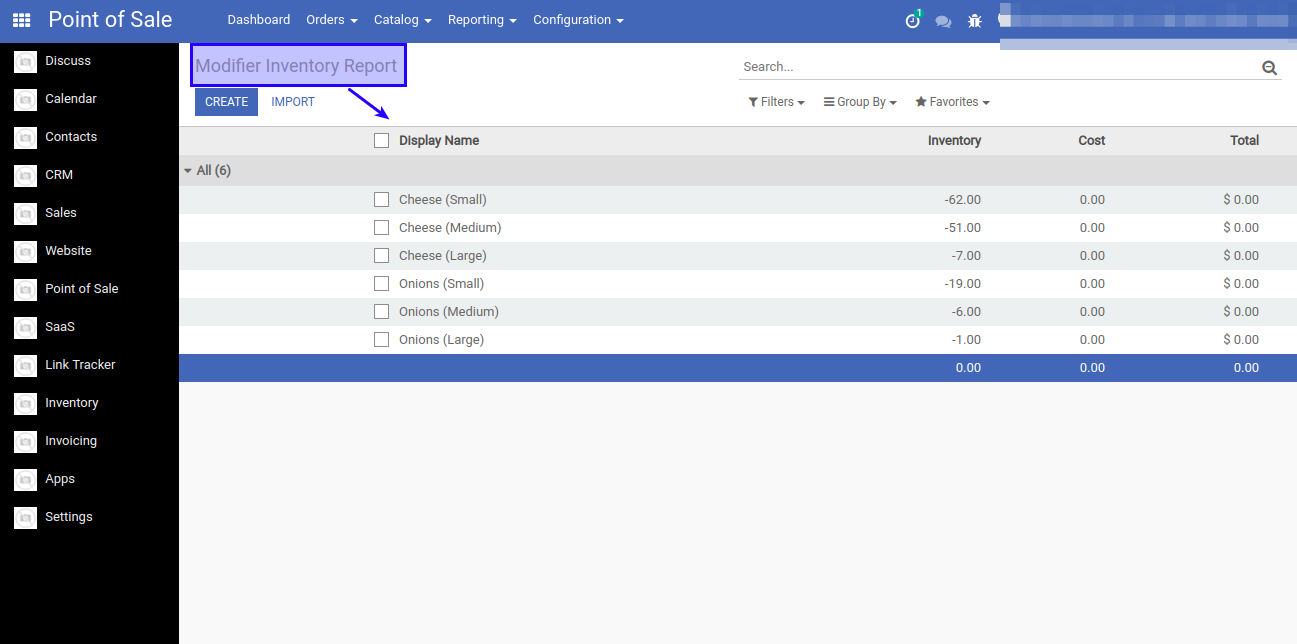
Task: Click the IMPORT button
Action: pos(293,102)
